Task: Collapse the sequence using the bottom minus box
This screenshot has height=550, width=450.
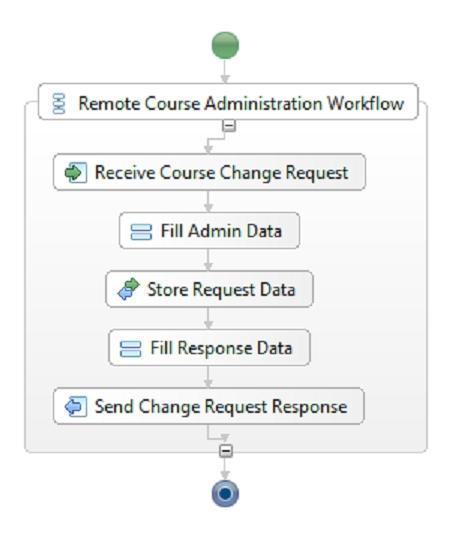Action: [x=226, y=451]
